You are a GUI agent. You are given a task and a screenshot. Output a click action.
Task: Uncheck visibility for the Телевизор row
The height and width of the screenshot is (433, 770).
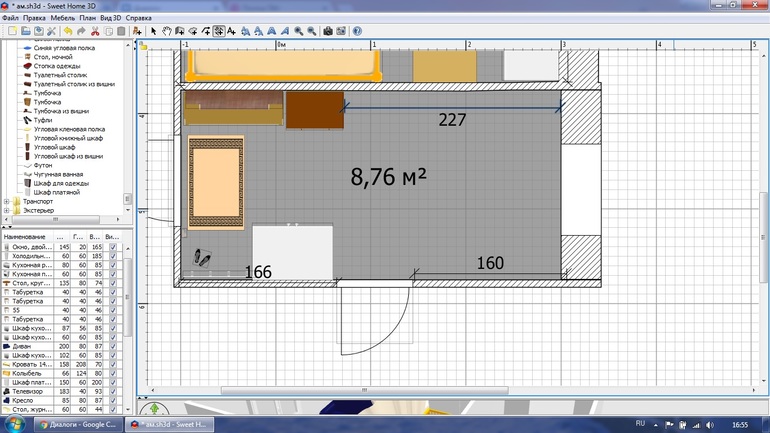tap(113, 391)
